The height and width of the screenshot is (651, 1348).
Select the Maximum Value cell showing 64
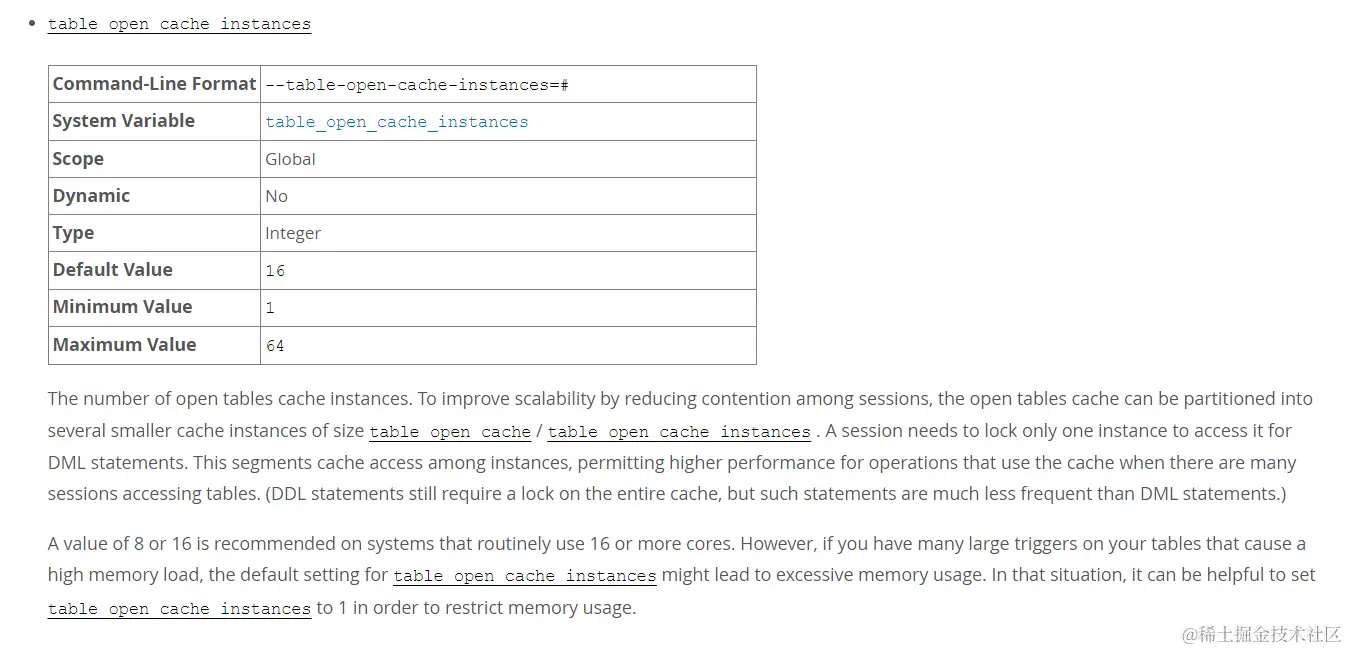pos(508,345)
